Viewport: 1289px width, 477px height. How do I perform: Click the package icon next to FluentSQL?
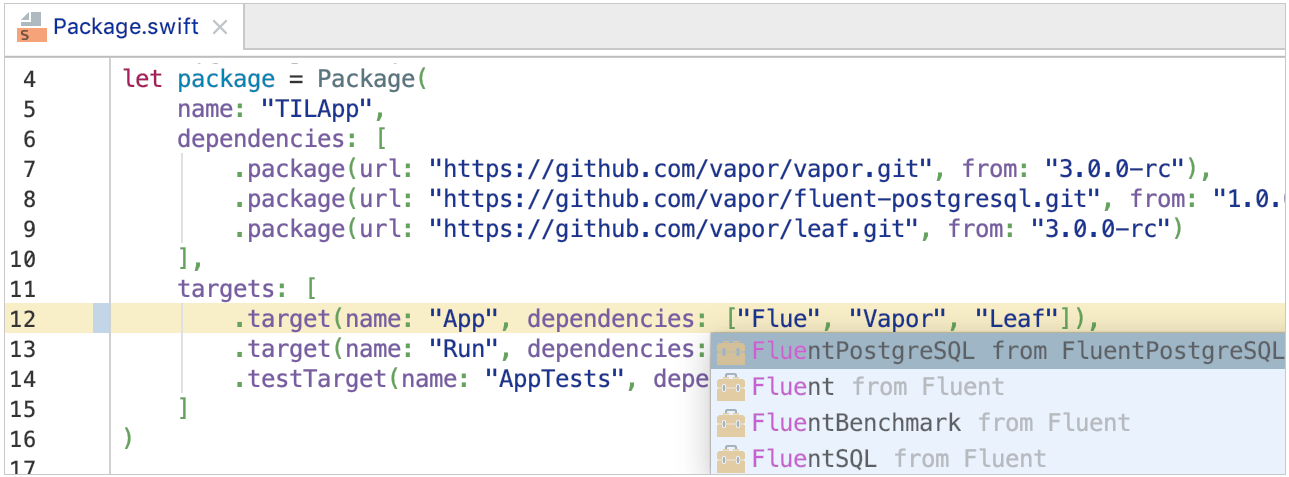[732, 459]
